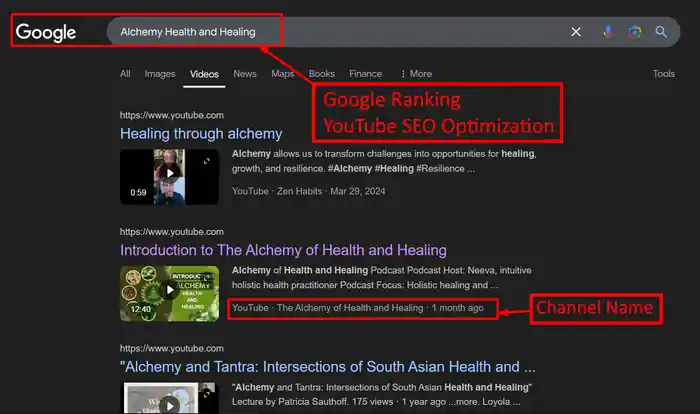700x414 pixels.
Task: Click YouTube · Zen Habits · Mar 29, 2024 text
Action: coord(308,191)
